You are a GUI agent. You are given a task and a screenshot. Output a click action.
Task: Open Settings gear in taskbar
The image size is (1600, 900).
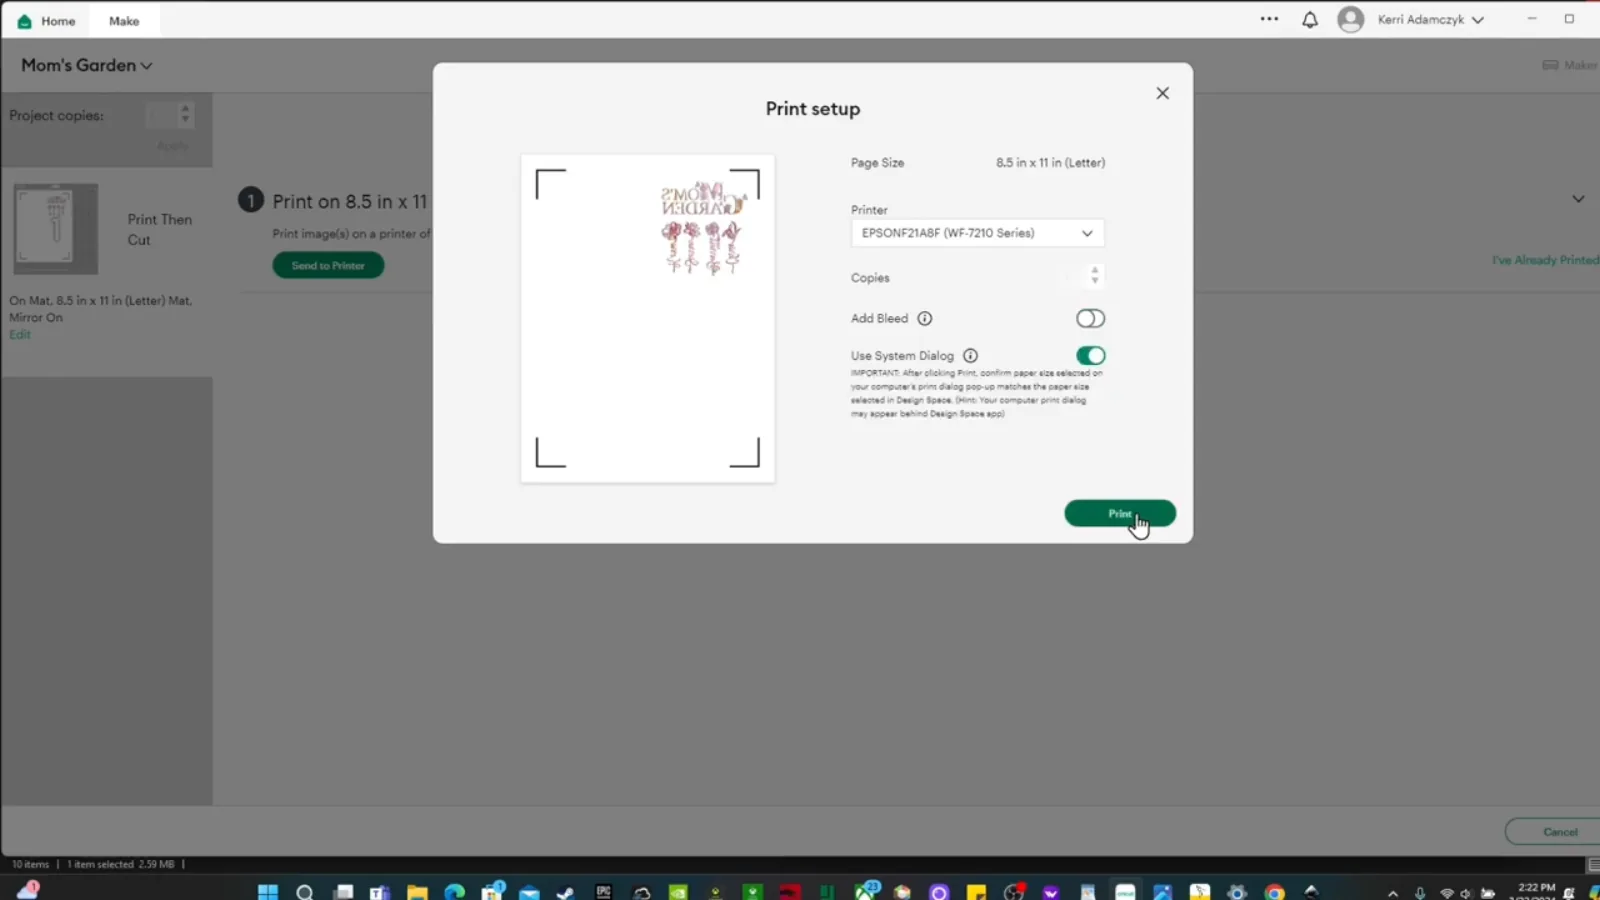tap(1237, 892)
